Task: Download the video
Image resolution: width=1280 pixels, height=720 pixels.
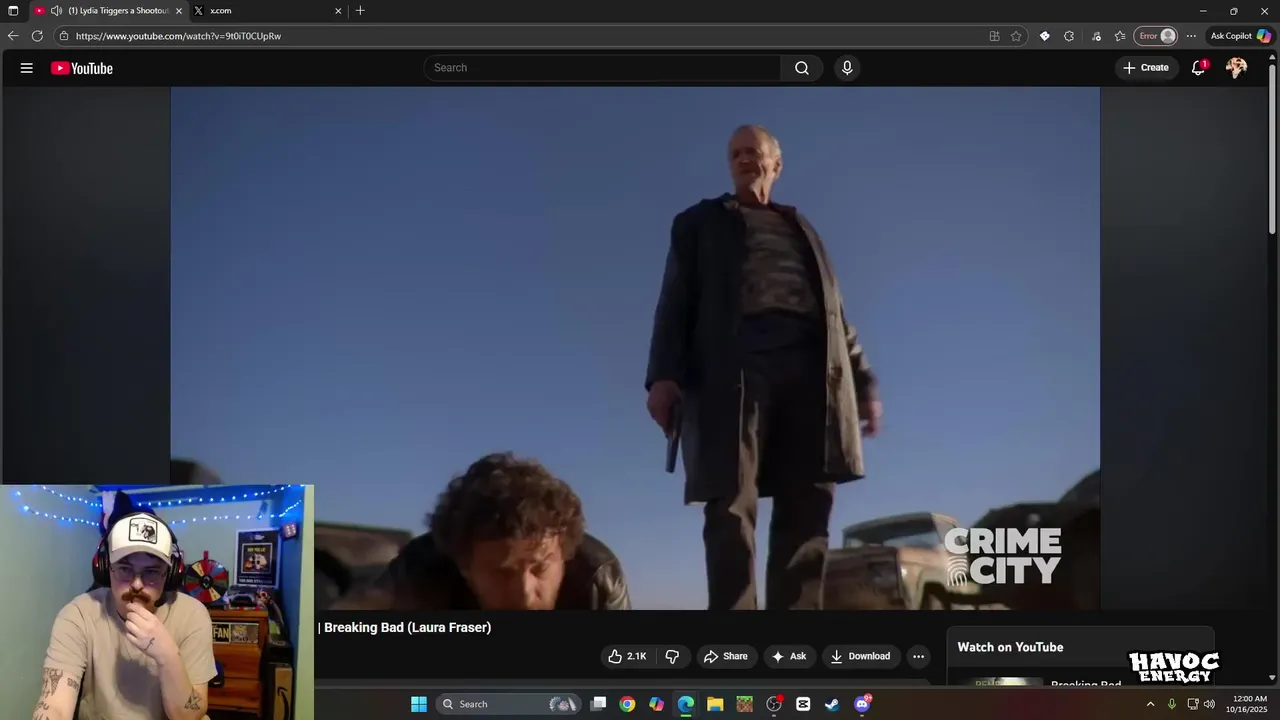Action: coord(860,656)
